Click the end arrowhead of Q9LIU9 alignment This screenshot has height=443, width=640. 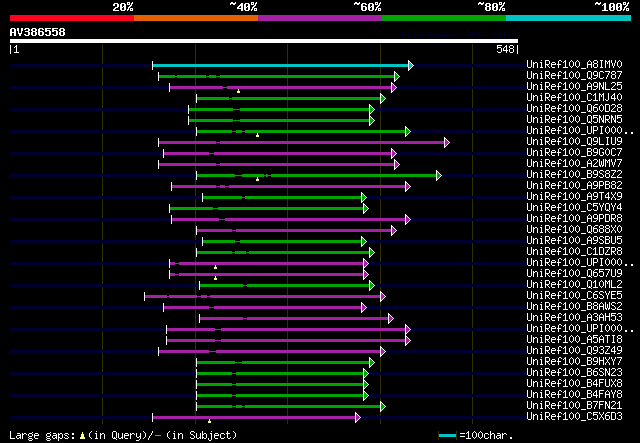pyautogui.click(x=447, y=142)
